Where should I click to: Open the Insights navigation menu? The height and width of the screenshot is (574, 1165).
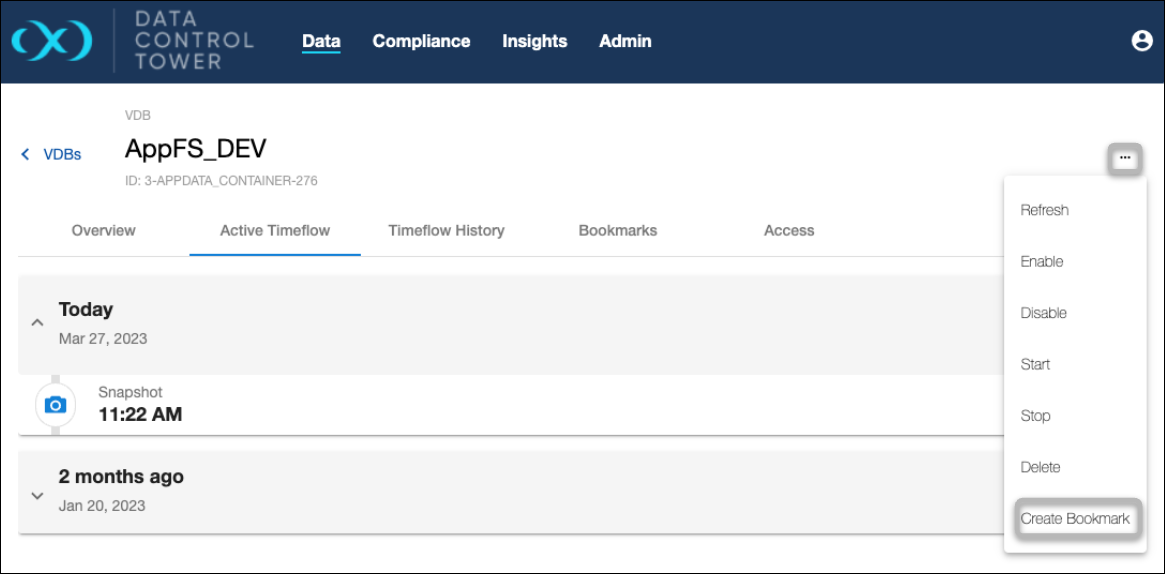coord(535,42)
